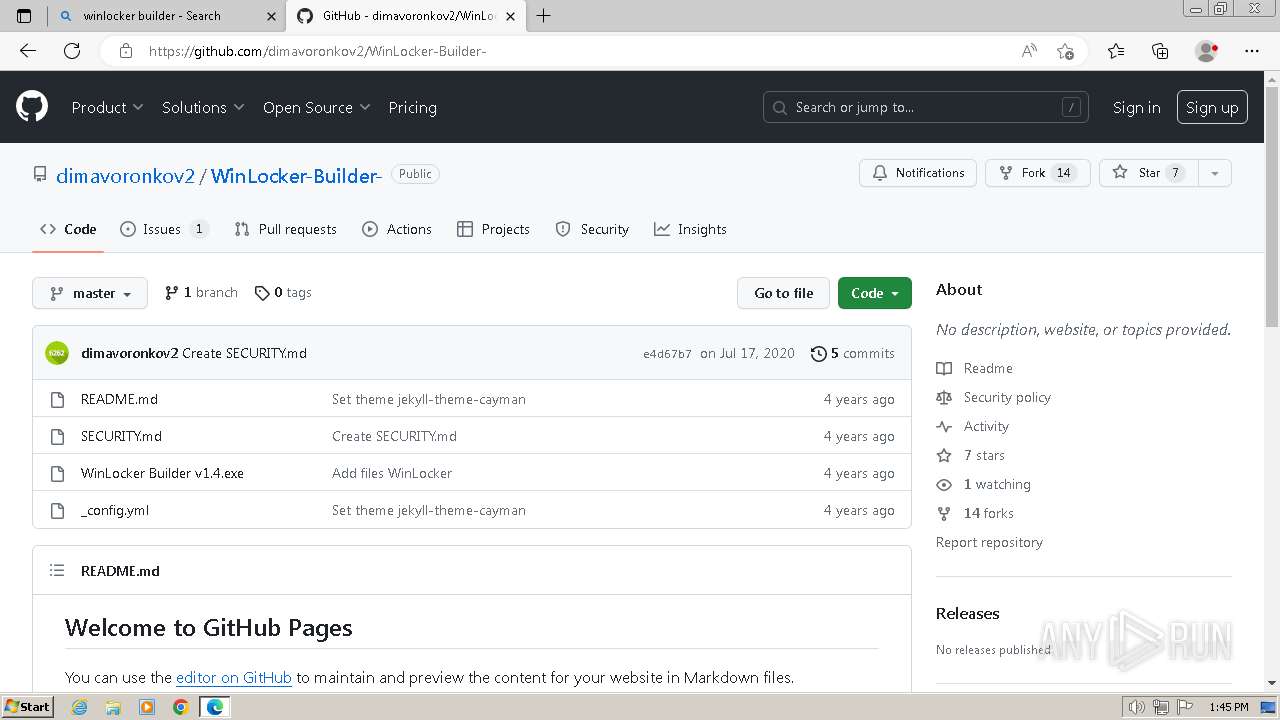Screen dimensions: 1280x720
Task: Open commit hash e4d67b7
Action: [667, 354]
